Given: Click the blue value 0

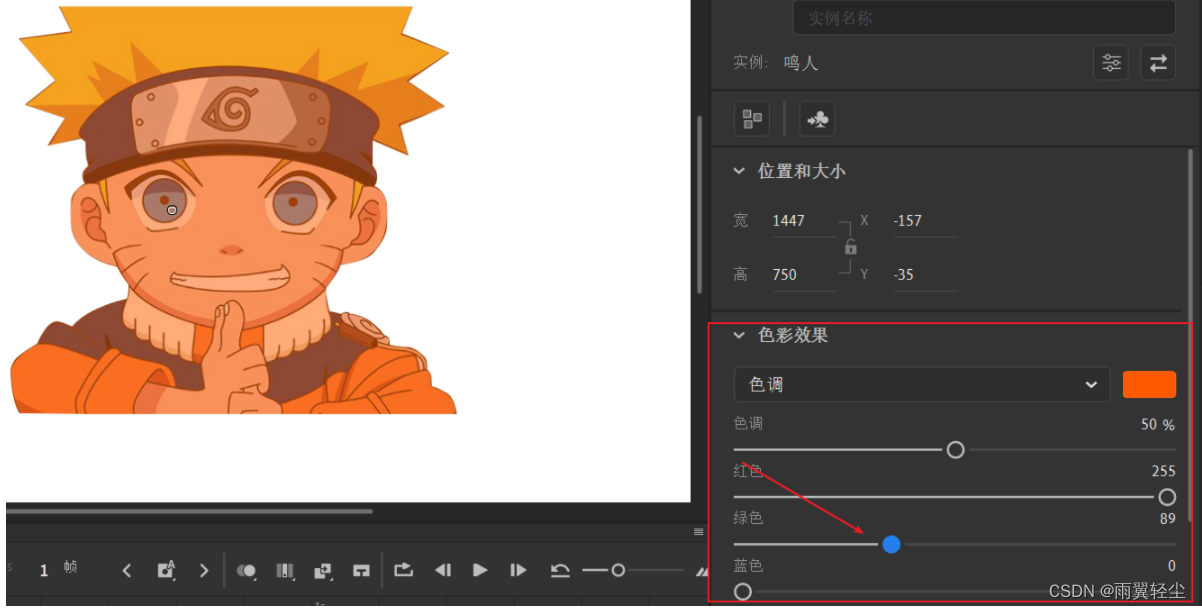Looking at the screenshot, I should coord(1171,566).
